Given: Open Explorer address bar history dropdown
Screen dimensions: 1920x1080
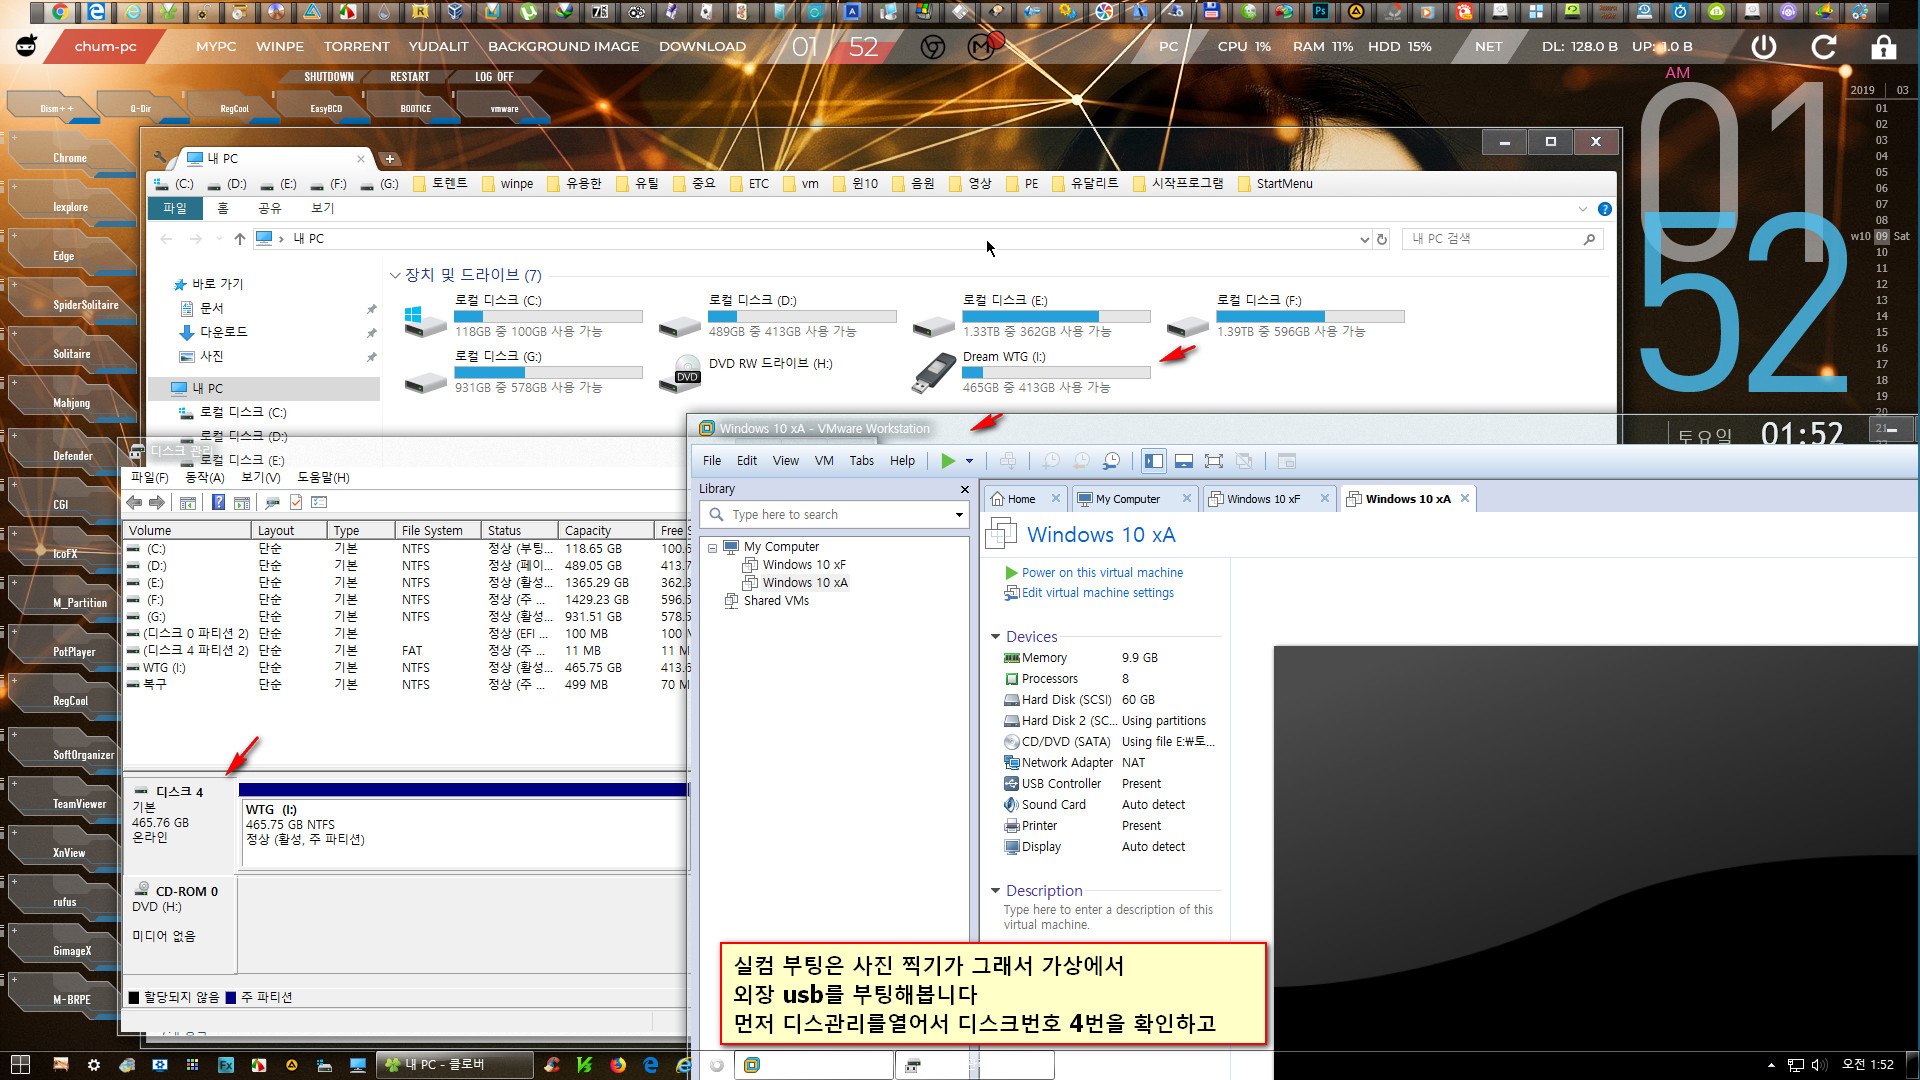Looking at the screenshot, I should click(1364, 239).
